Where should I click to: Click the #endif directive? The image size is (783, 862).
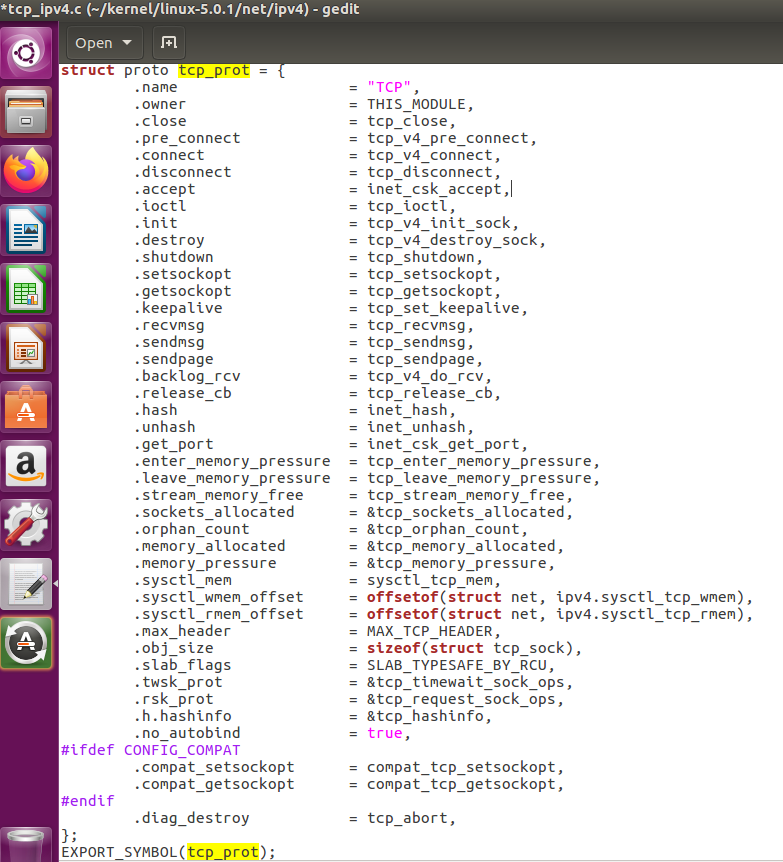pyautogui.click(x=87, y=802)
